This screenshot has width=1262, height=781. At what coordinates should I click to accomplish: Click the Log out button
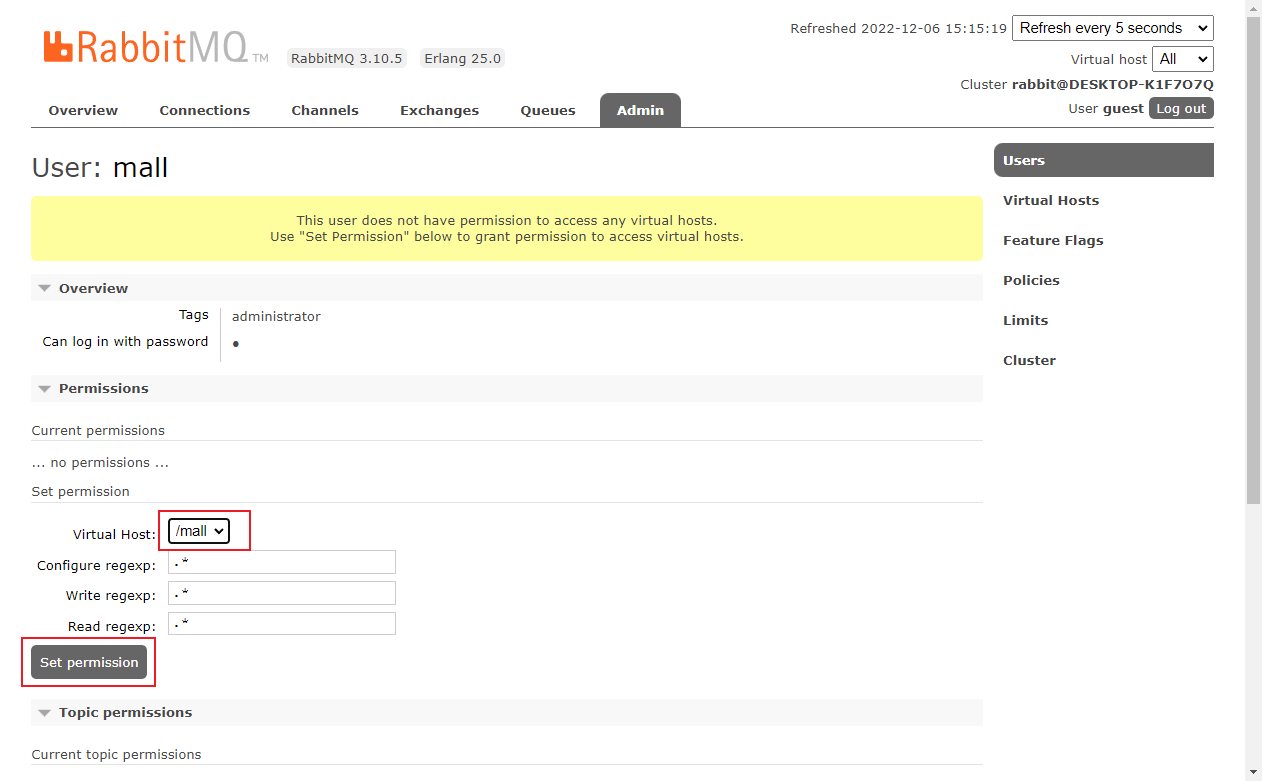(1181, 108)
